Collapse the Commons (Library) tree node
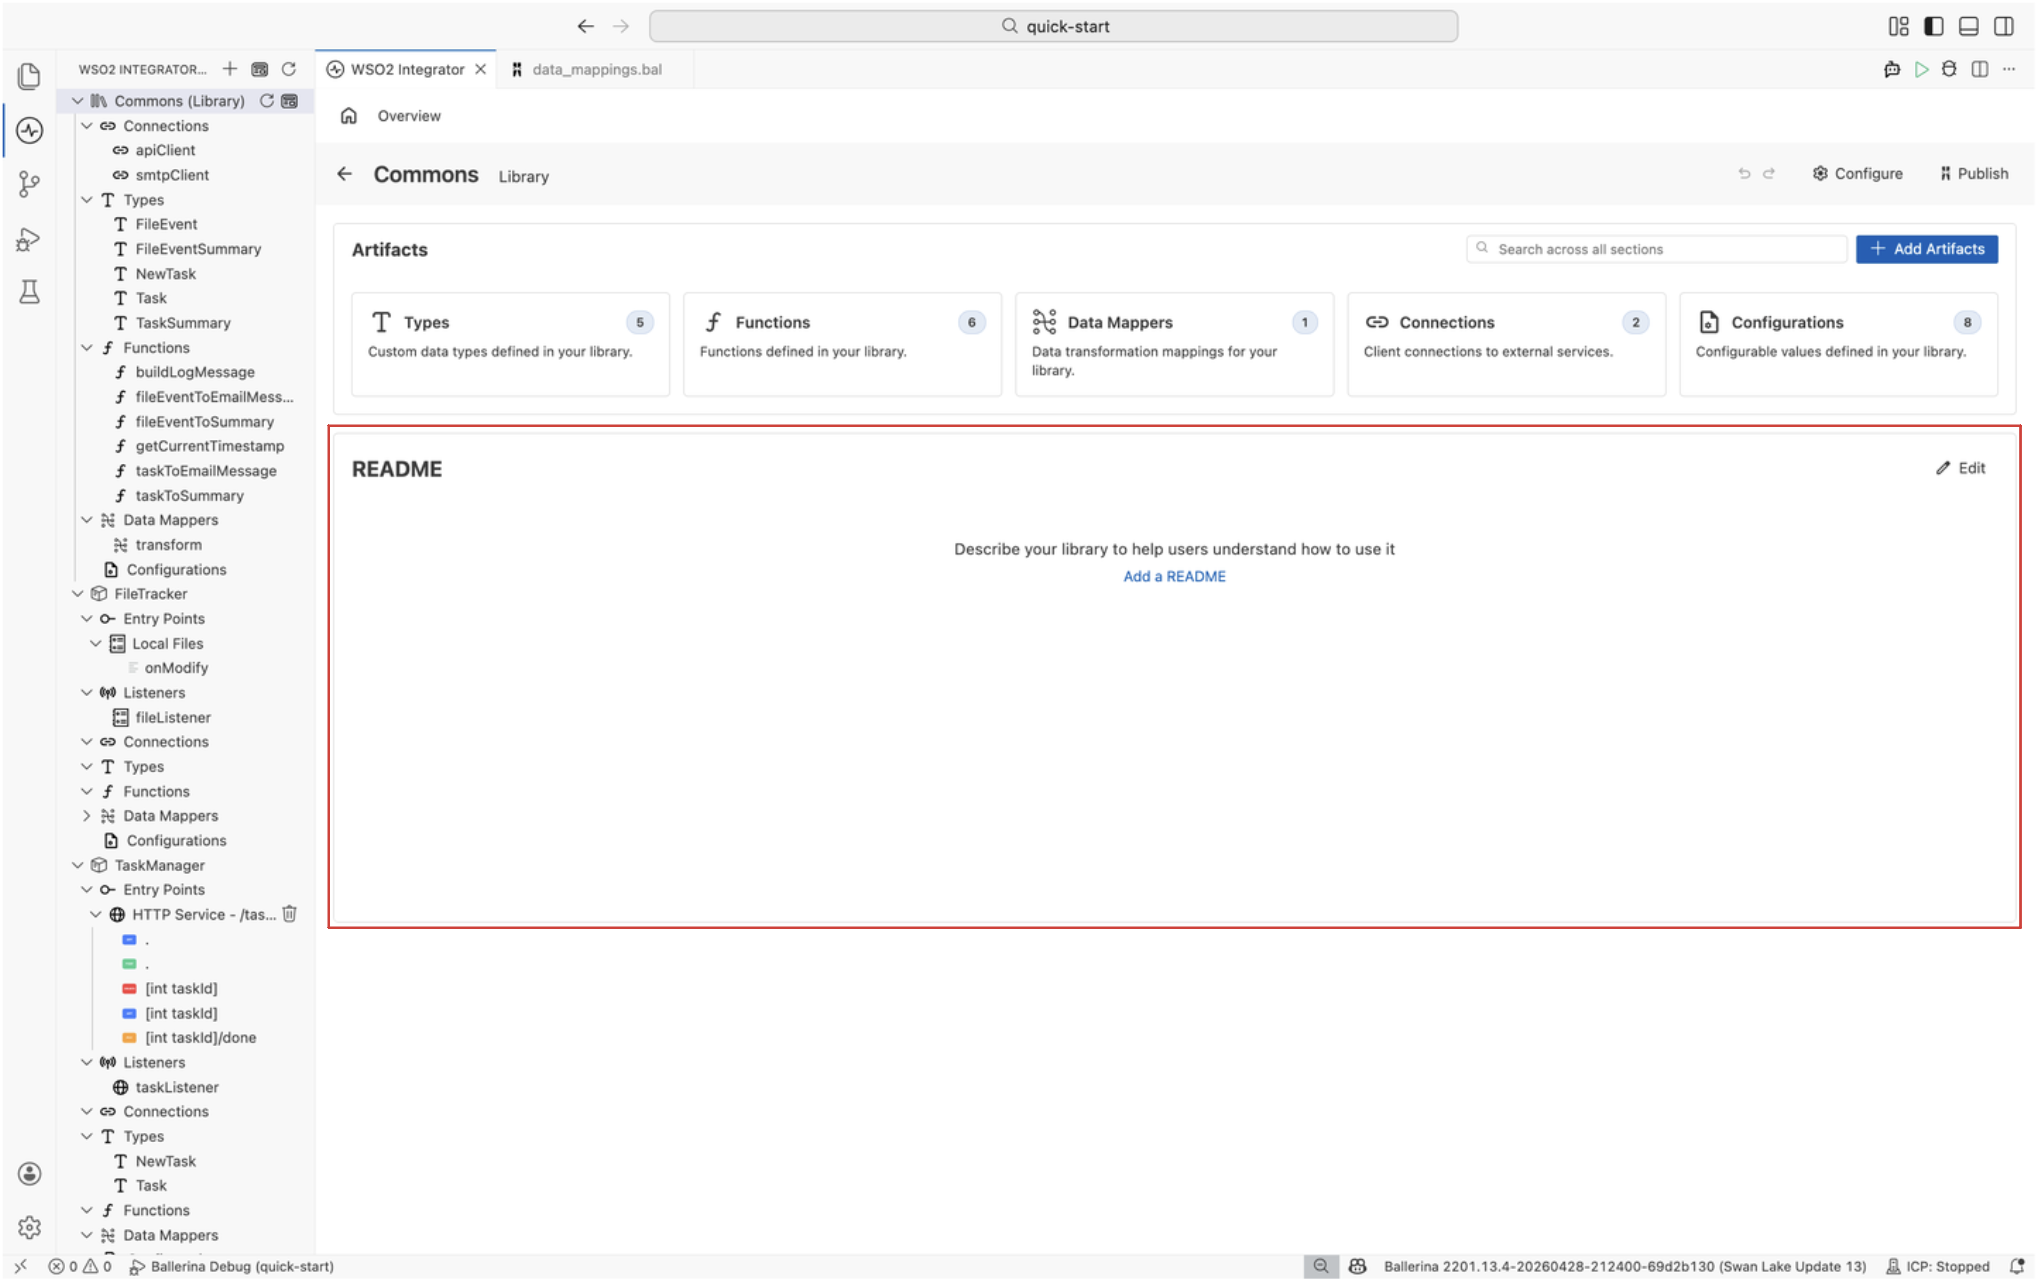Viewport: 2042px width, 1288px height. [x=78, y=101]
